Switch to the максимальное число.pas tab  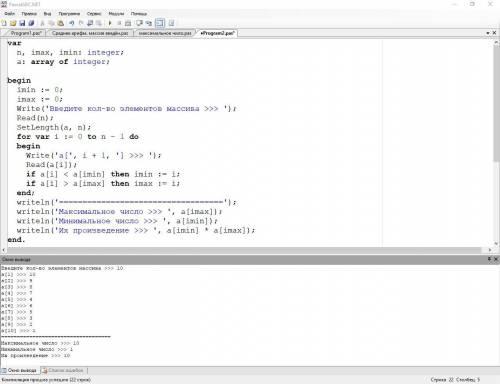(164, 33)
